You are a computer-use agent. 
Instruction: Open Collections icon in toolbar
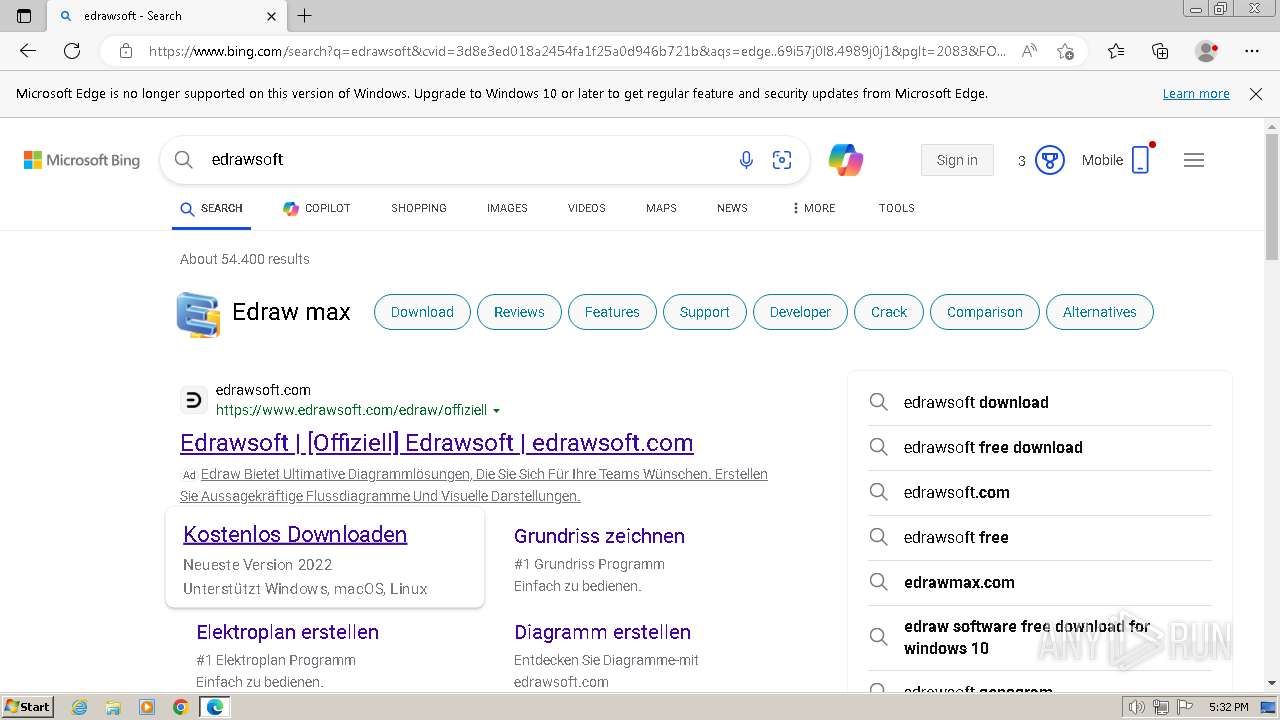pos(1160,51)
